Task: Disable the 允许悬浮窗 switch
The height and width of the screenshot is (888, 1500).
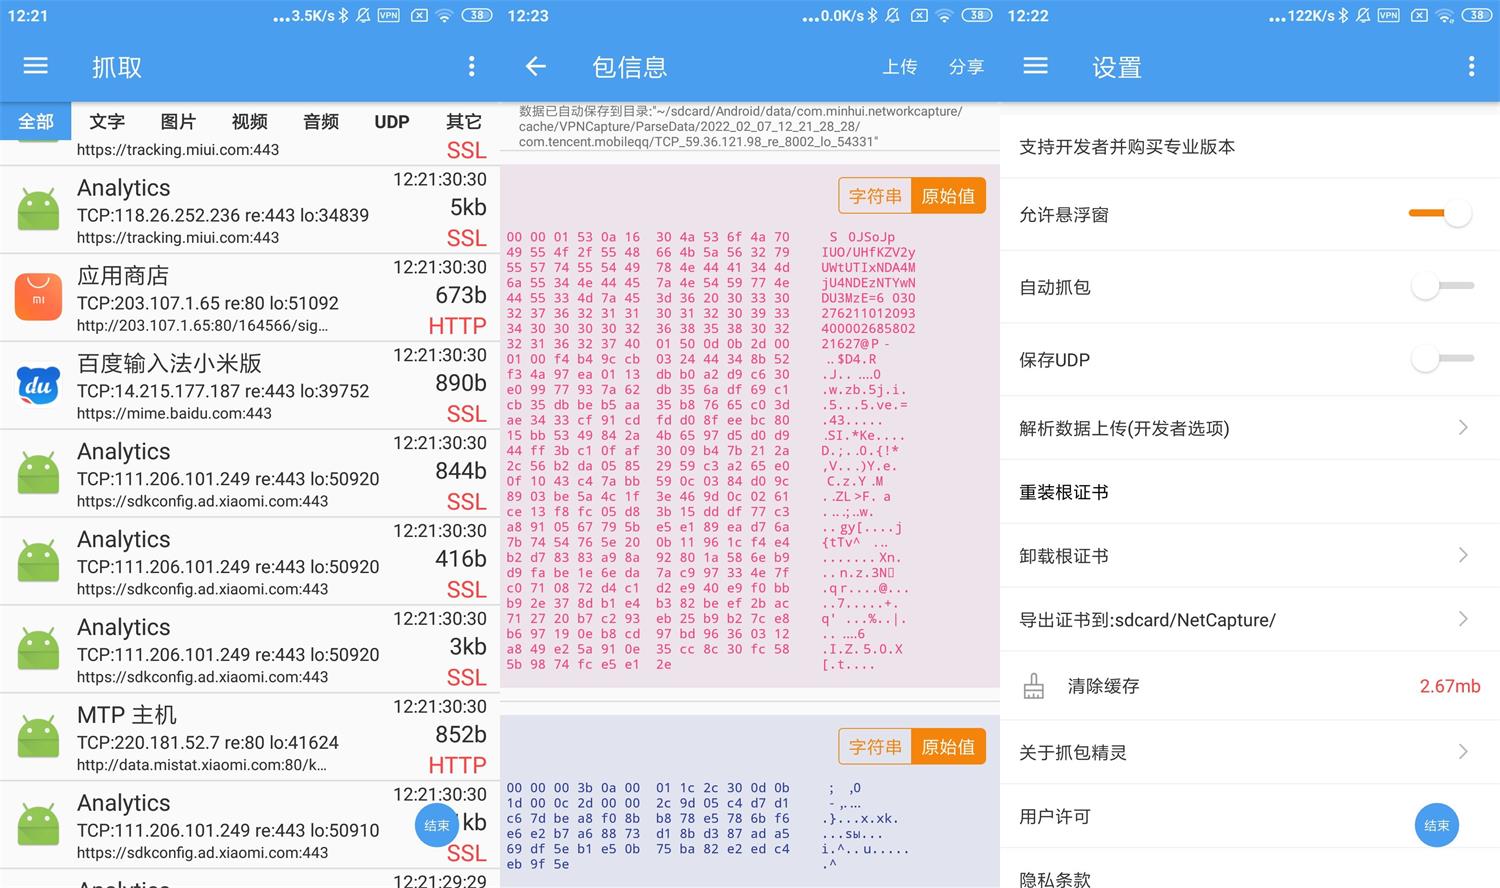Action: coord(1440,213)
